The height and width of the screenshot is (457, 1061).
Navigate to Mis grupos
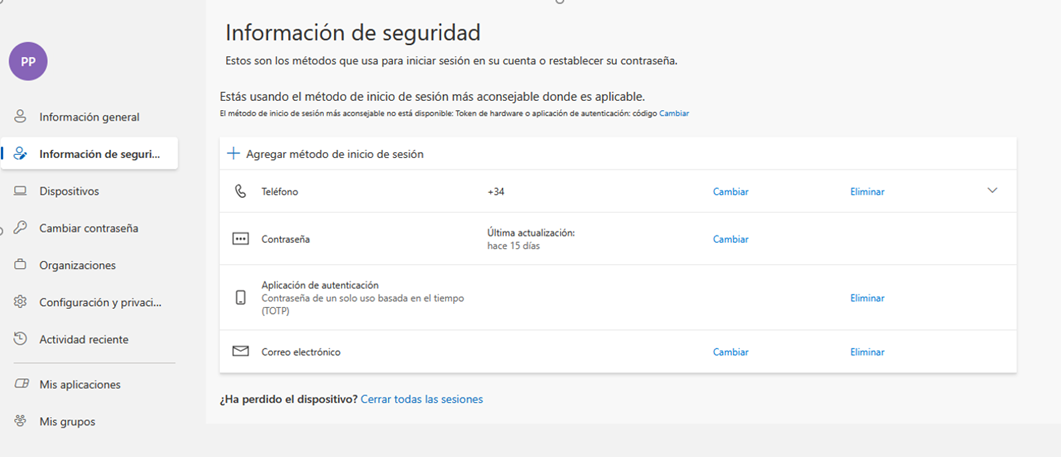67,421
